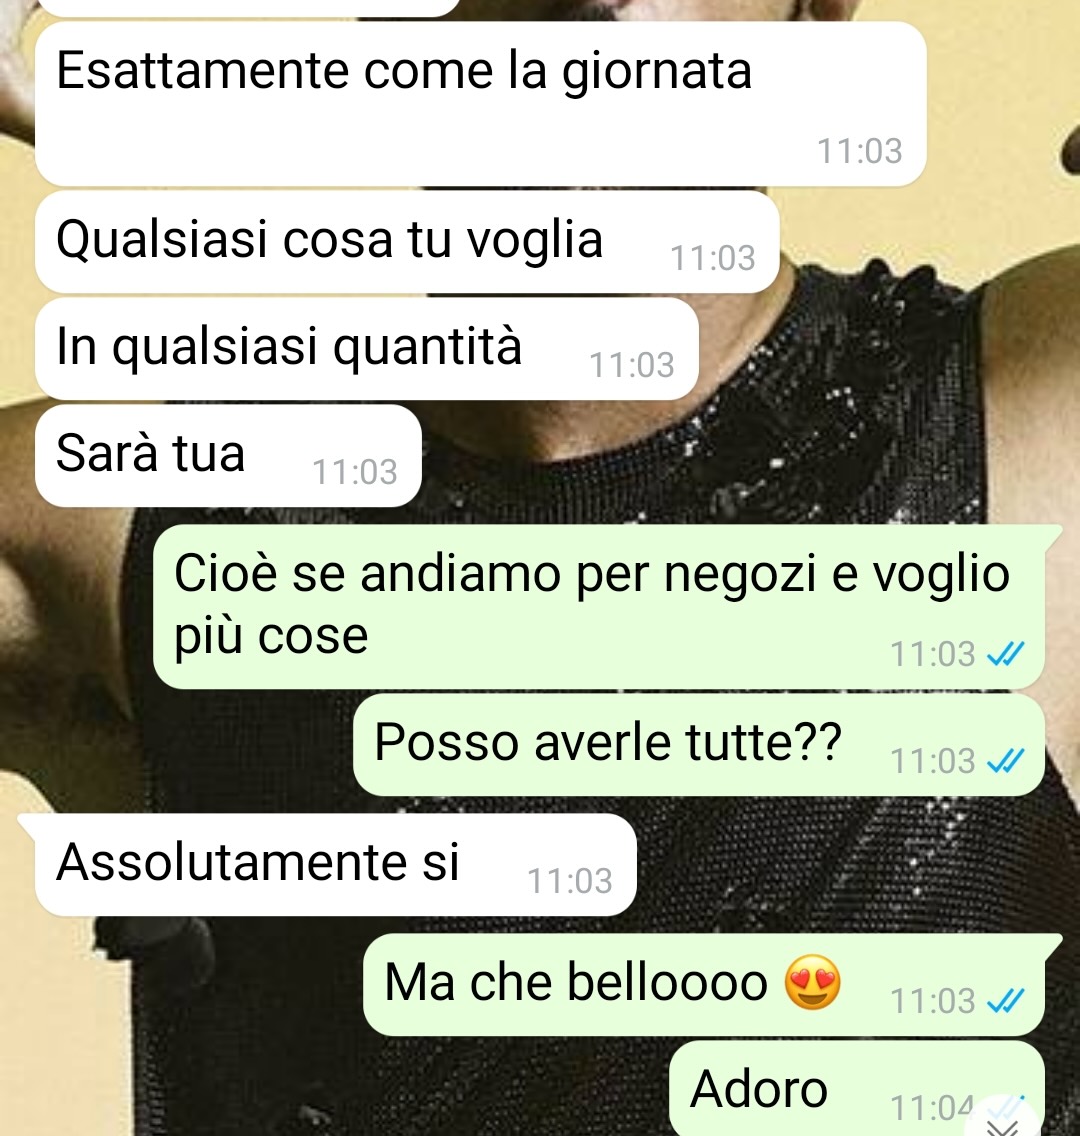Select the 'Assolutamente si' received message
1080x1136 pixels.
[335, 864]
